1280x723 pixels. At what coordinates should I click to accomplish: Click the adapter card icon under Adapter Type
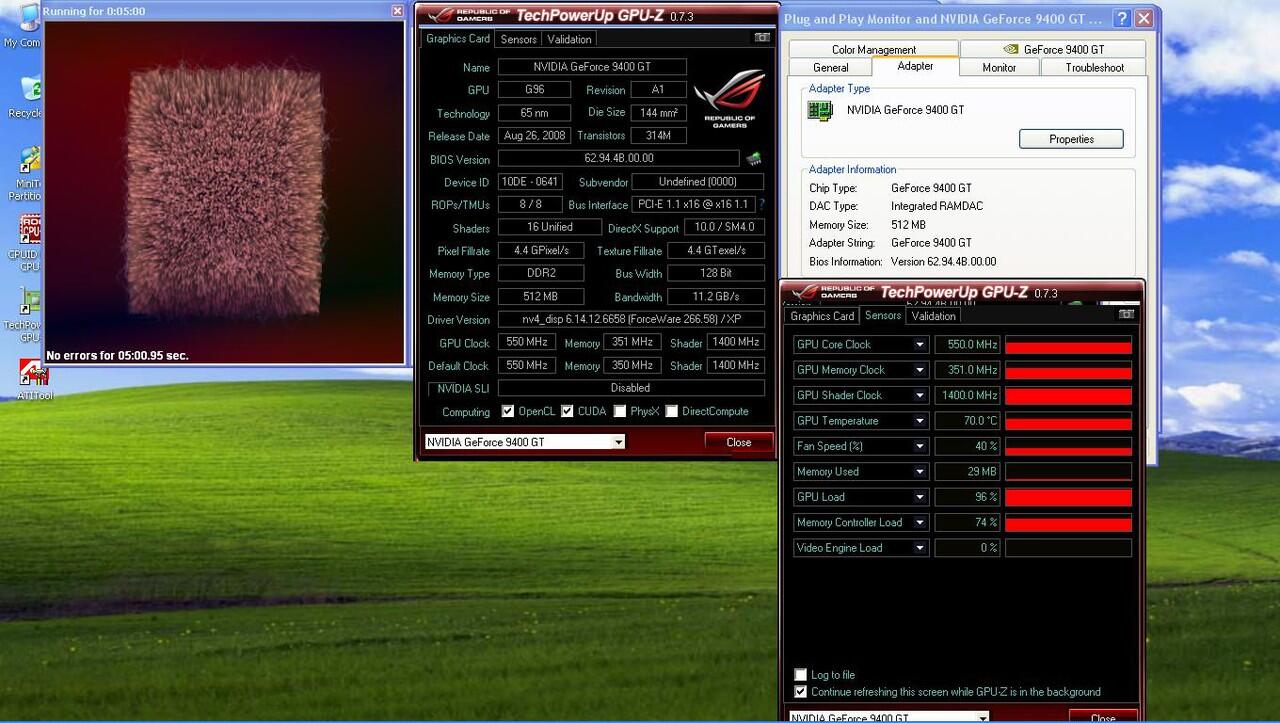[x=820, y=111]
